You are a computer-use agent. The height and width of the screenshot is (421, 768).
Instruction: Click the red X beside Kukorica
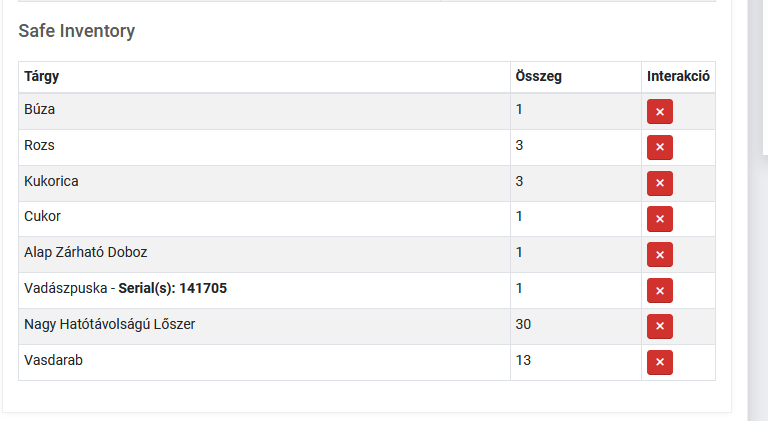coord(659,183)
